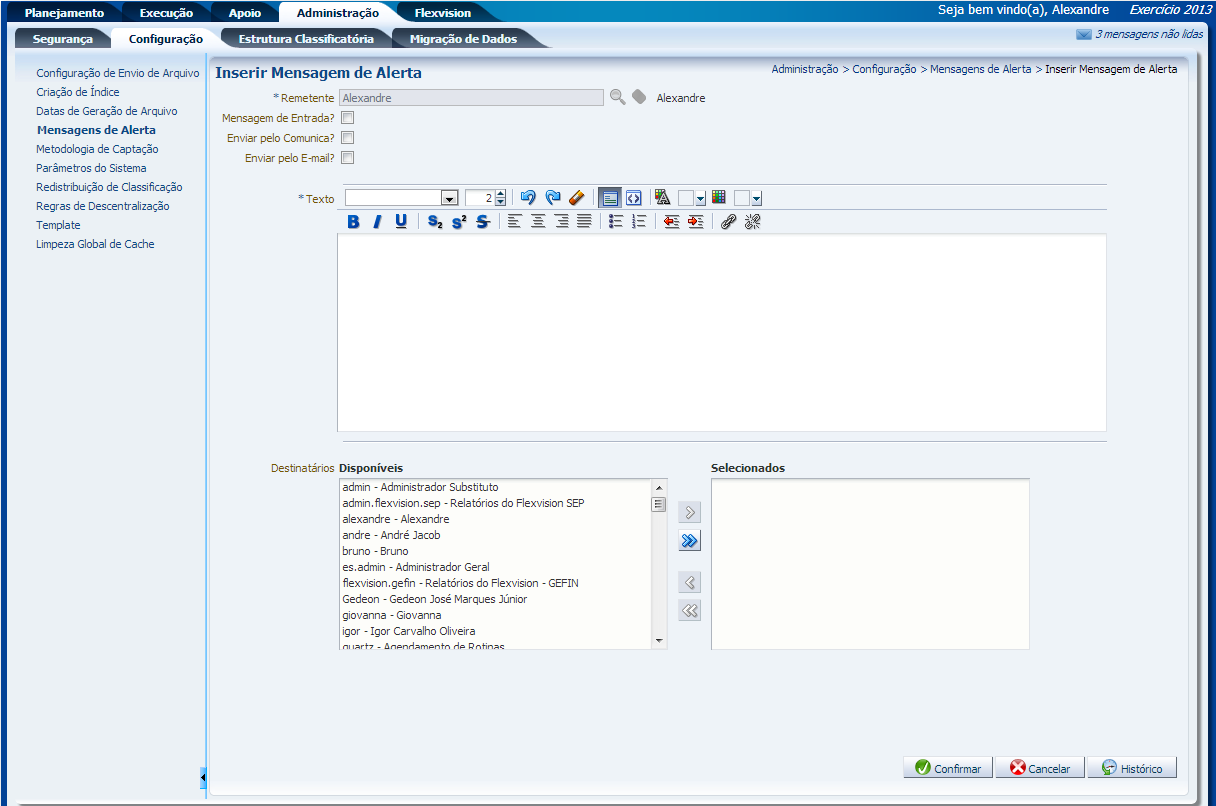Open the background color dropdown arrow
The height and width of the screenshot is (806, 1216).
tap(756, 198)
